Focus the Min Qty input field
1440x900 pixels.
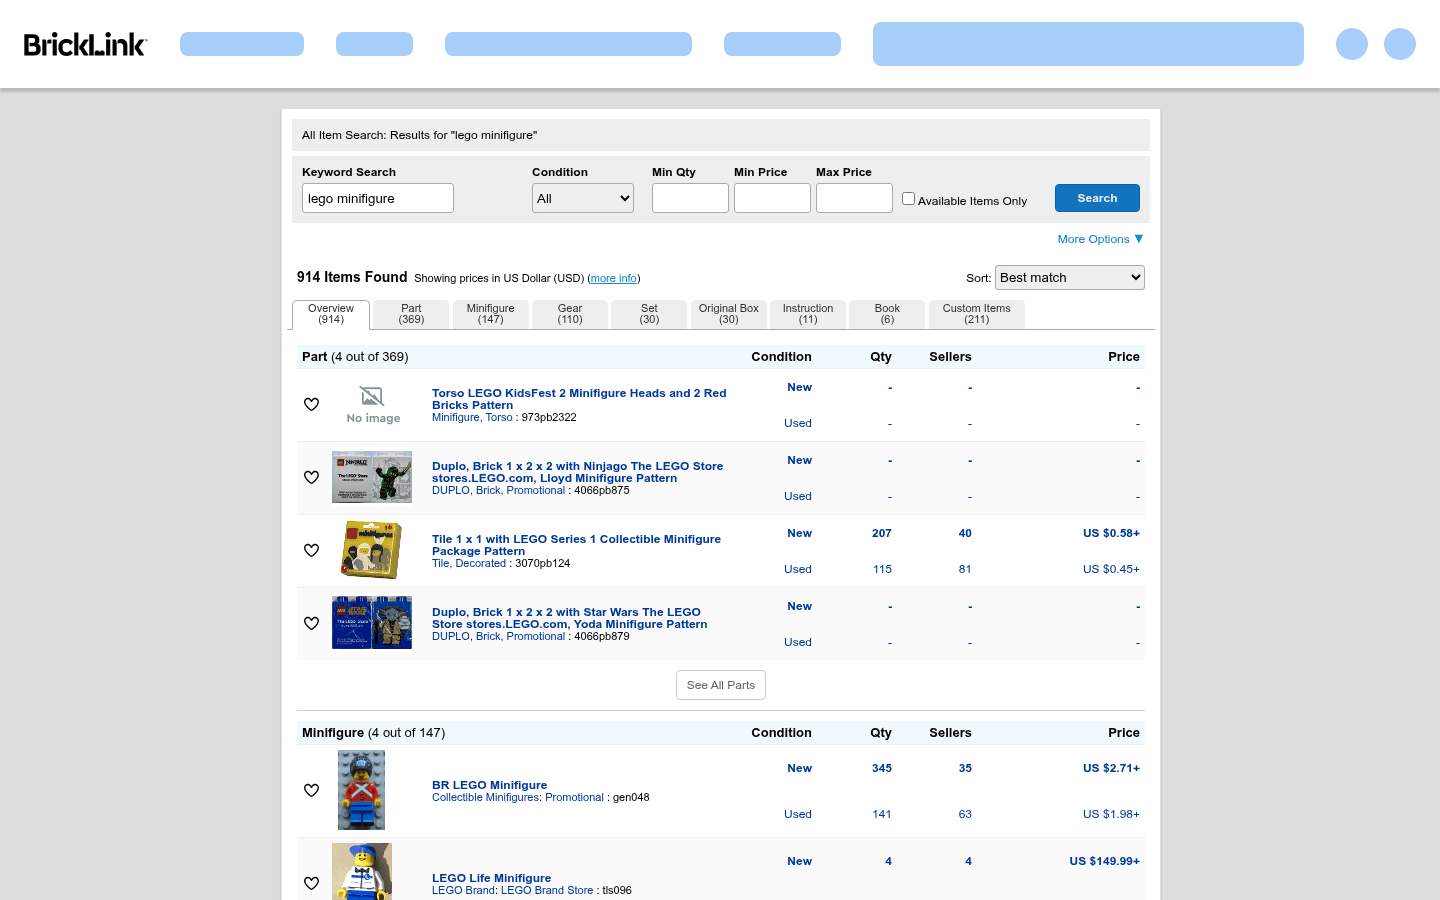pyautogui.click(x=690, y=198)
